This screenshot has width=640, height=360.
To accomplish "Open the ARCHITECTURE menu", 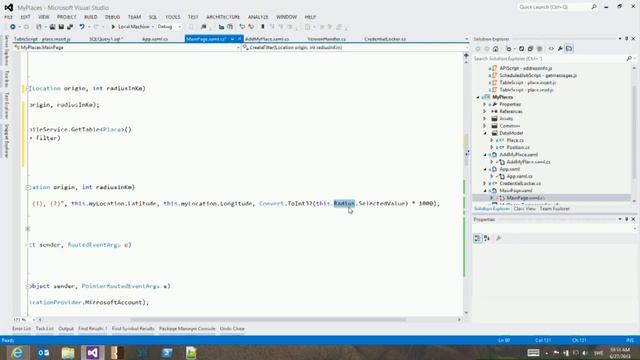I will pos(223,17).
